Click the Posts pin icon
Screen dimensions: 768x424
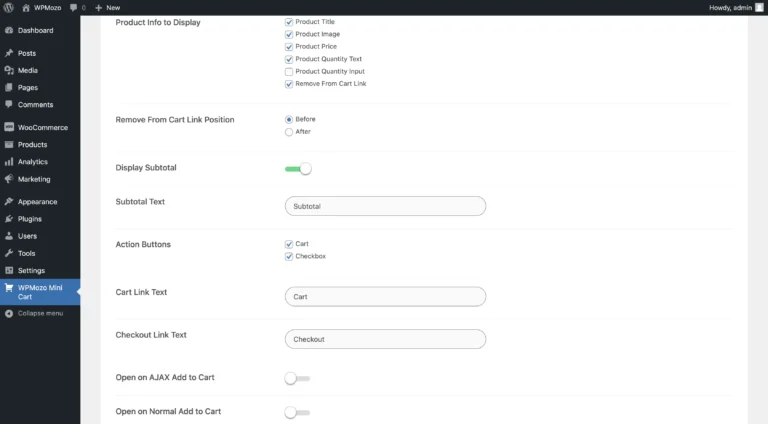coord(9,53)
